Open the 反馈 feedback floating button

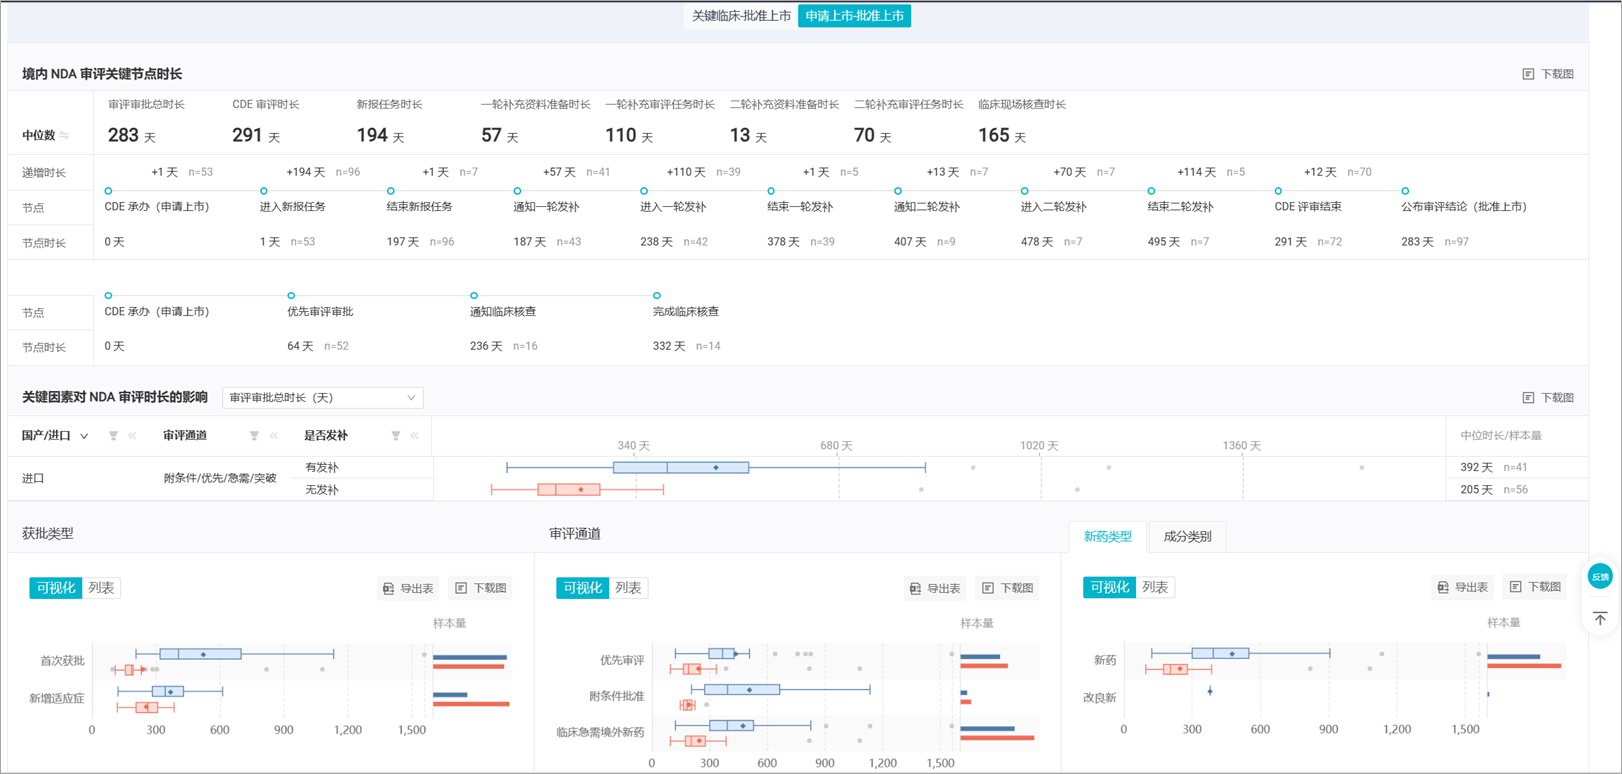coord(1600,576)
